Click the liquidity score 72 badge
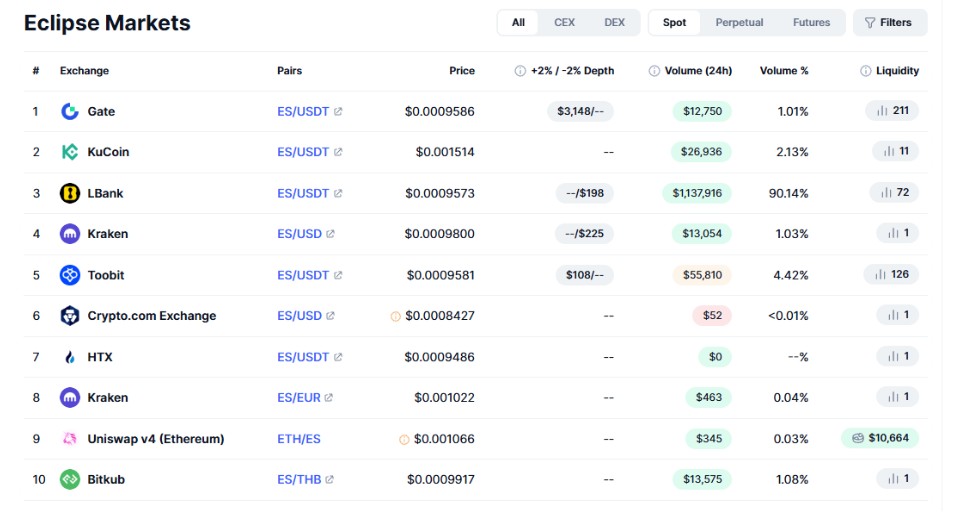 pos(894,193)
